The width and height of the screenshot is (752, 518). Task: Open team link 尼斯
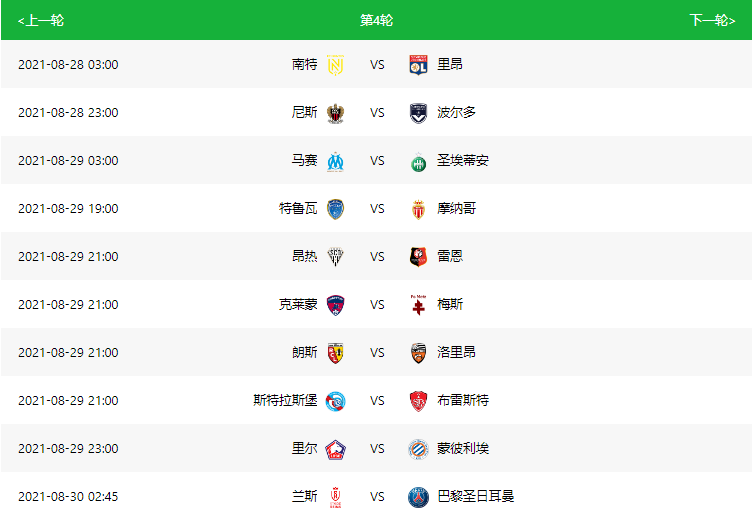point(305,112)
